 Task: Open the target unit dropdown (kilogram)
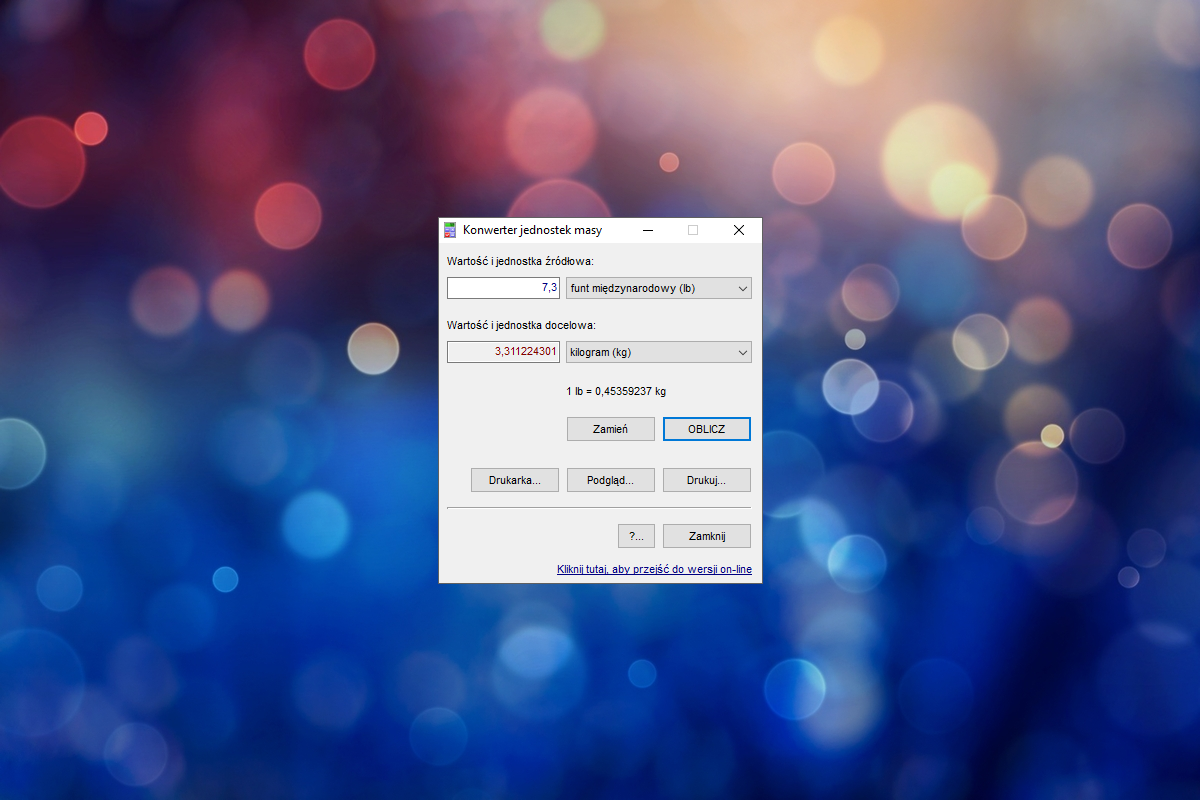[x=658, y=352]
